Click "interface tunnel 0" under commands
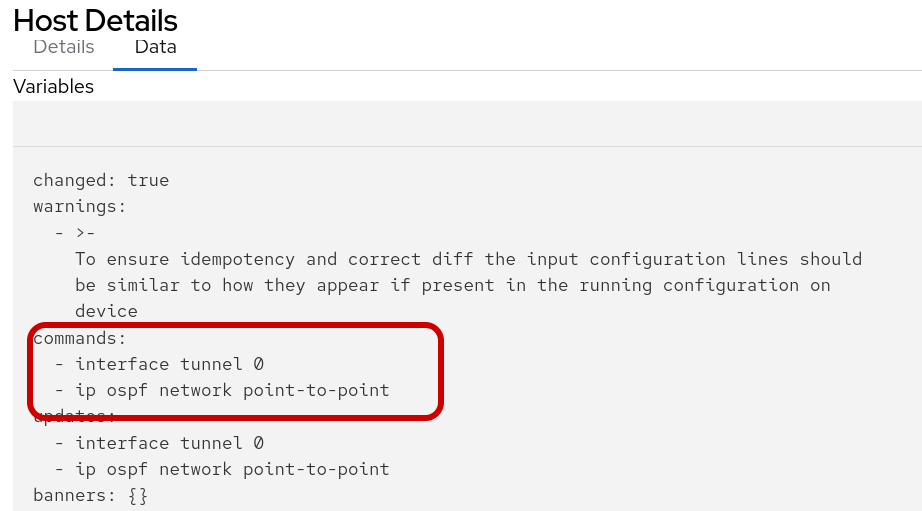This screenshot has width=922, height=511. 169,364
